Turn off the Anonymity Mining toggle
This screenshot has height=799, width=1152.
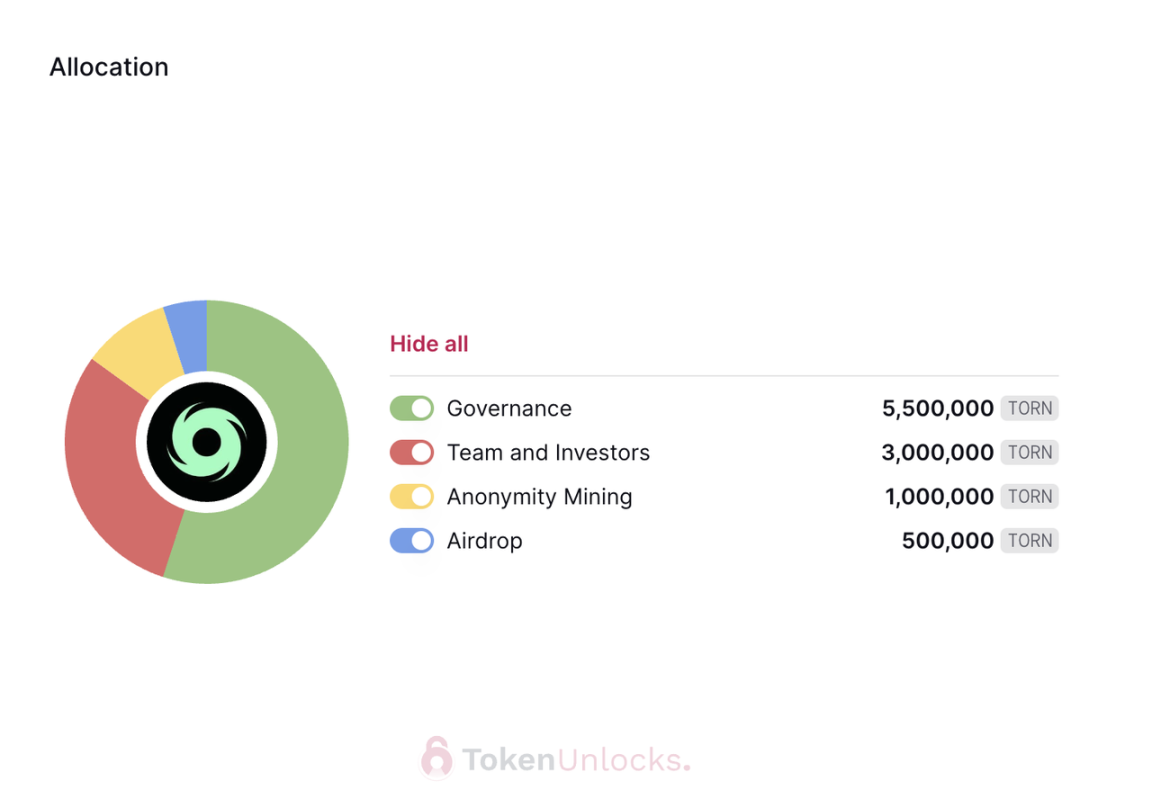[411, 496]
